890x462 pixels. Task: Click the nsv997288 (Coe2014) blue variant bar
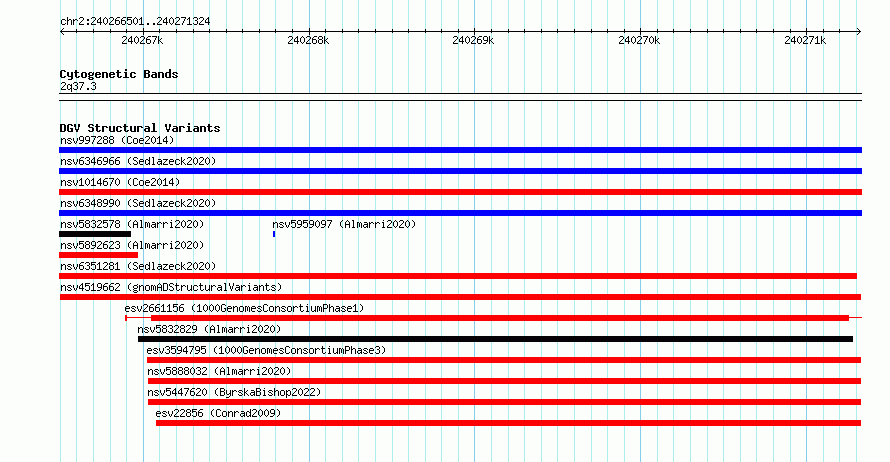[x=460, y=150]
